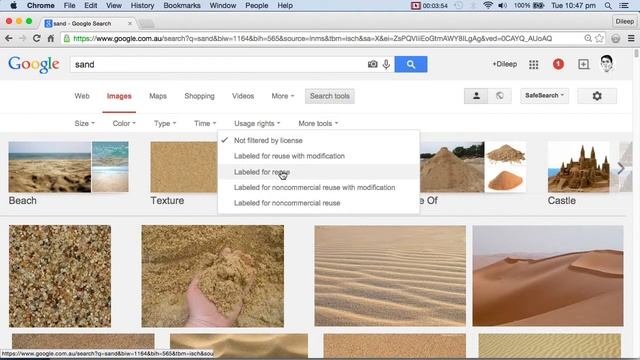640x360 pixels.
Task: Switch to the Shopping tab
Action: pyautogui.click(x=199, y=96)
